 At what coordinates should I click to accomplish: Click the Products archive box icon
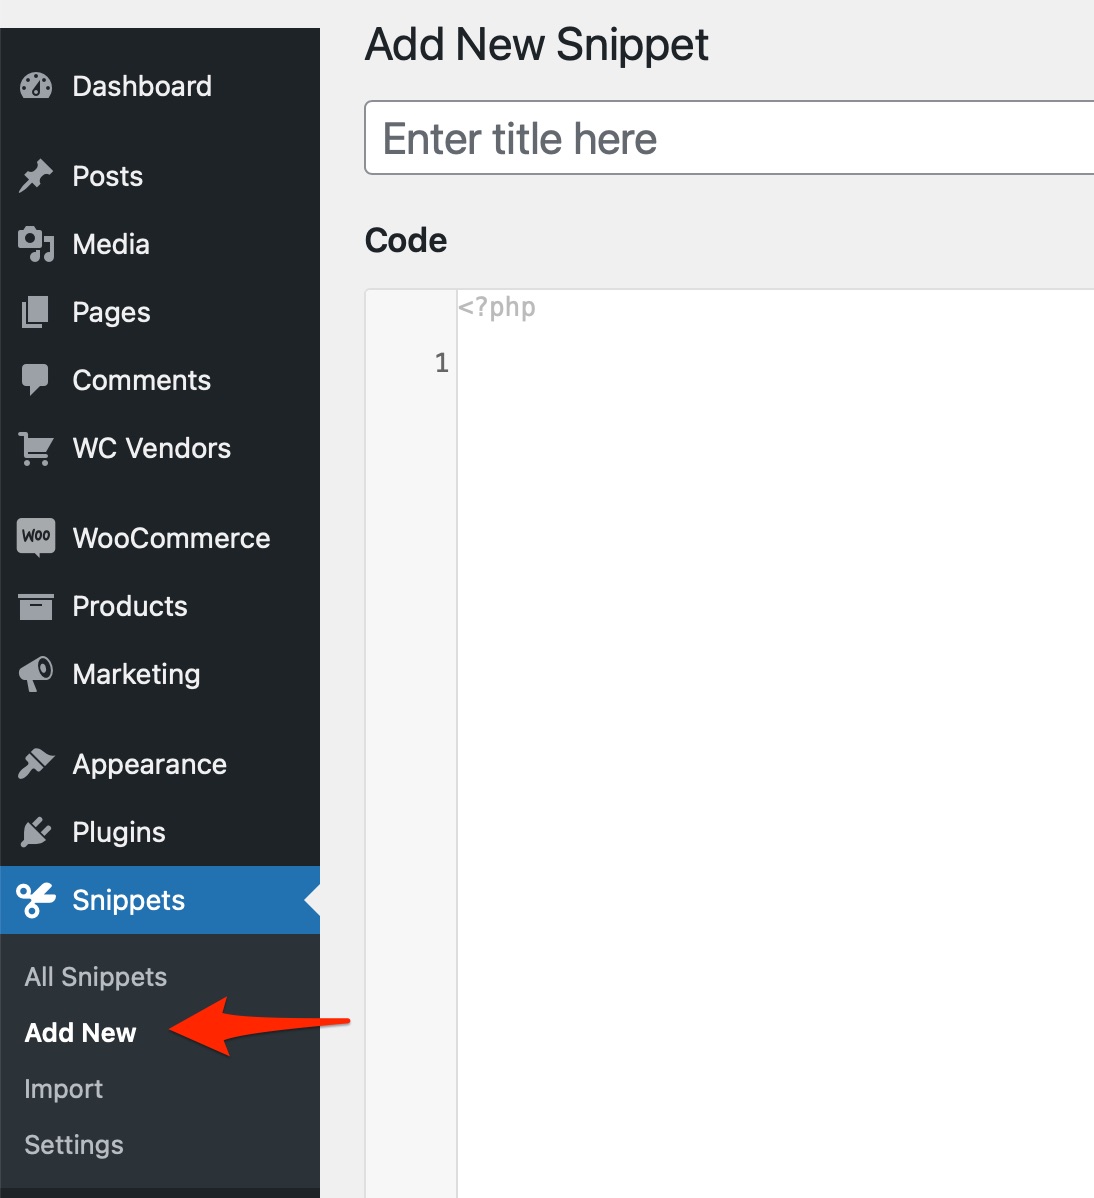(36, 607)
